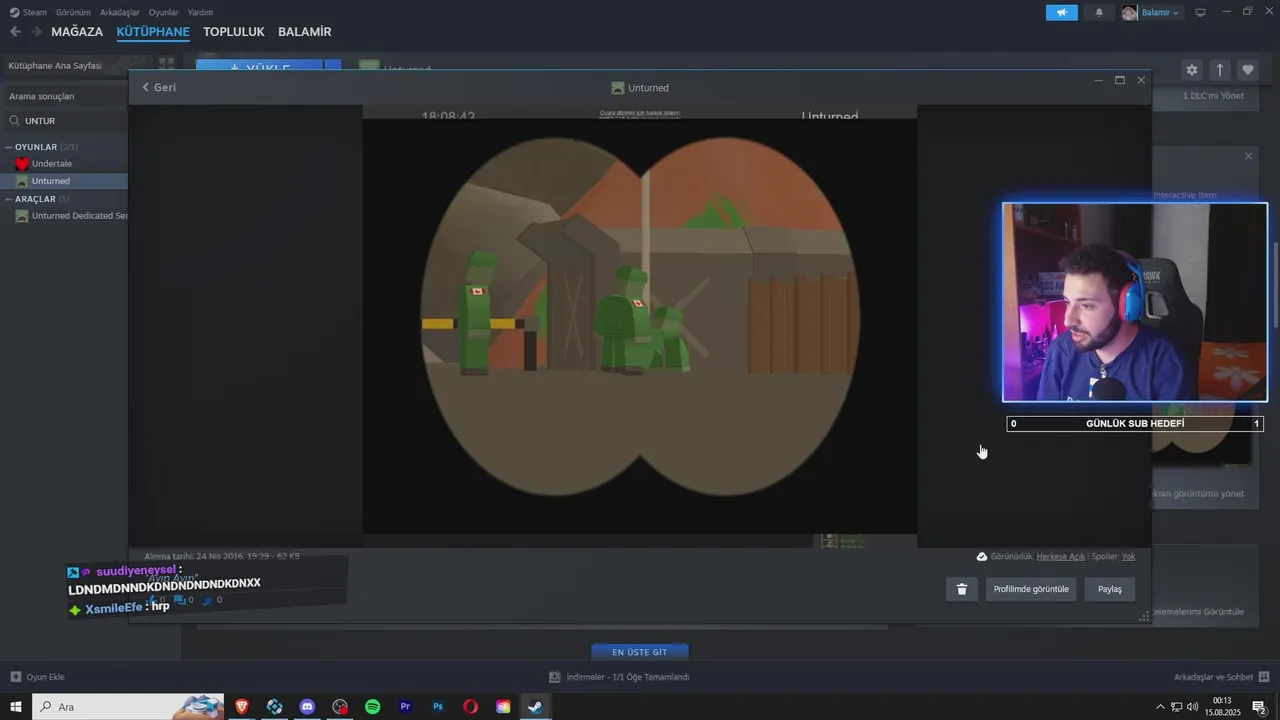Open the Oyunlar menu
The height and width of the screenshot is (720, 1280).
click(x=163, y=12)
